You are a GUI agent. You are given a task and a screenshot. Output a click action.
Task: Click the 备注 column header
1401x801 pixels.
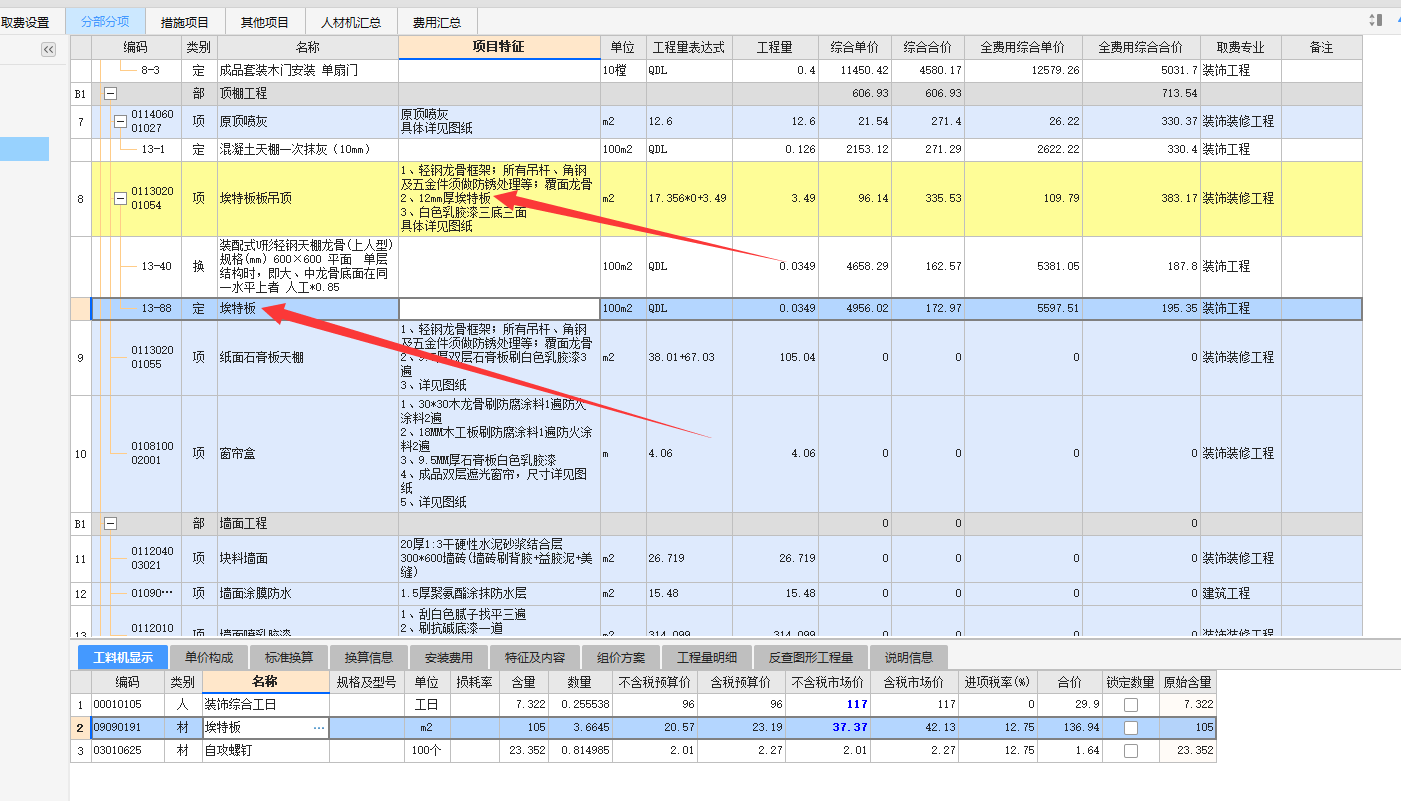click(1321, 47)
